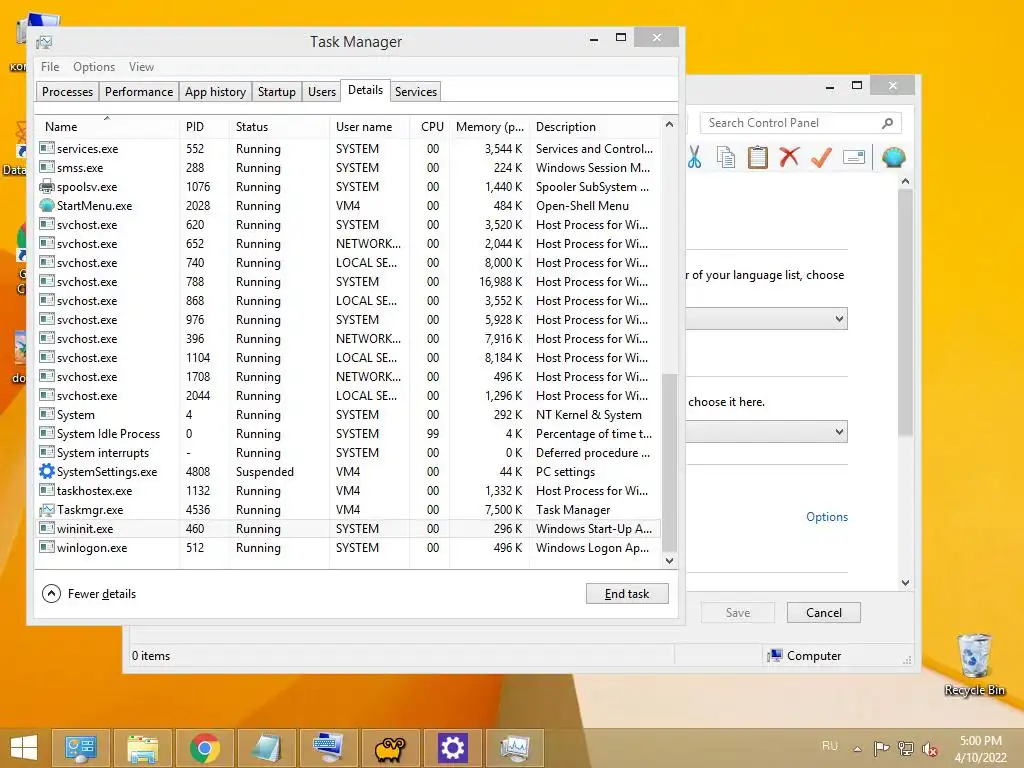
Task: Click the network icon in system tray
Action: [x=906, y=748]
